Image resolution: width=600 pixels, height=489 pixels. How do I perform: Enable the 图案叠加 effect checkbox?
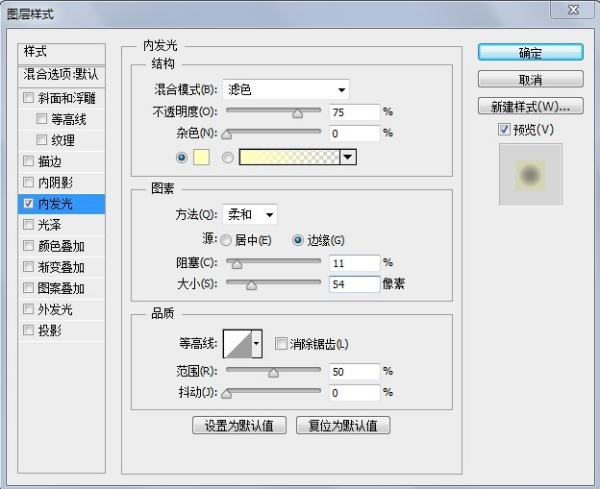(28, 287)
